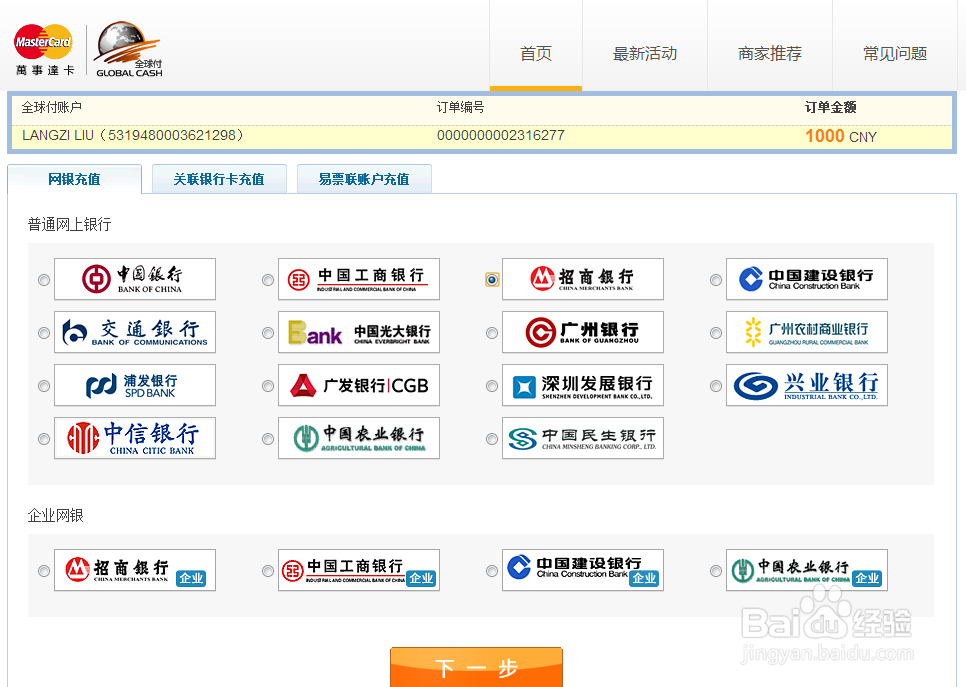This screenshot has width=966, height=687.
Task: Click the order amount 1000 CNY
Action: [840, 136]
